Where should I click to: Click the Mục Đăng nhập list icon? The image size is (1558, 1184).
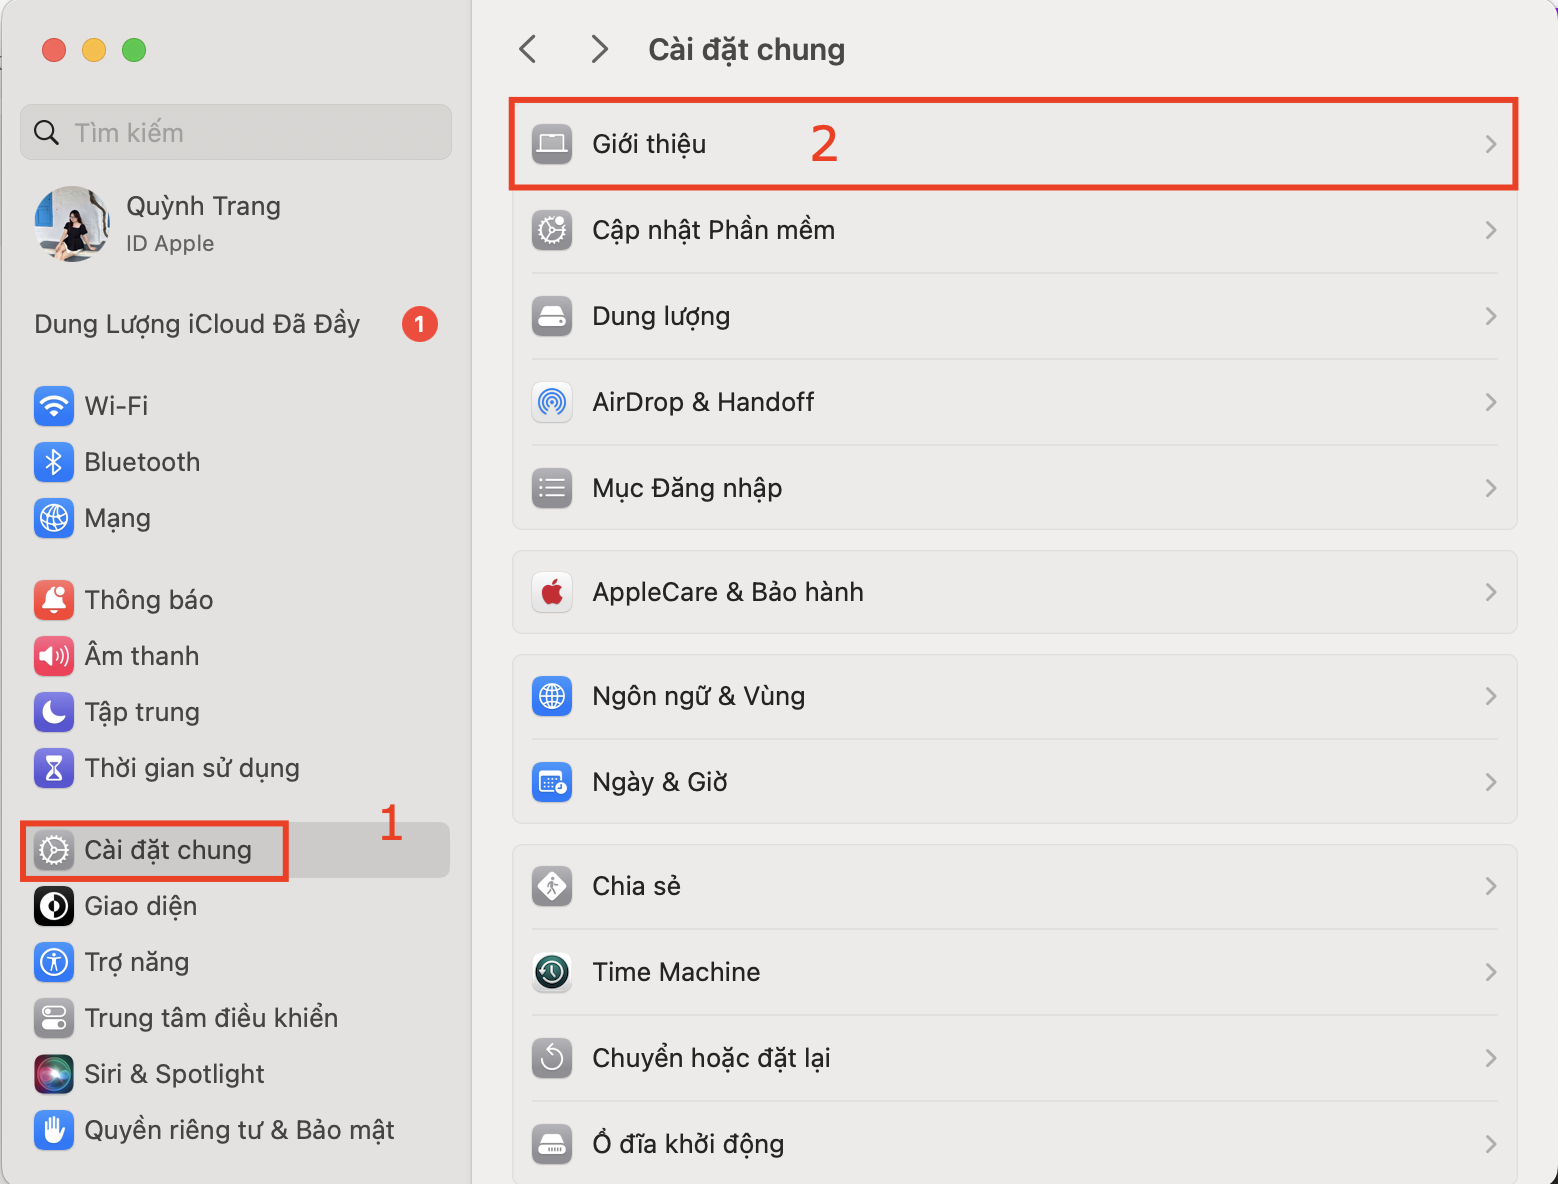pos(552,488)
